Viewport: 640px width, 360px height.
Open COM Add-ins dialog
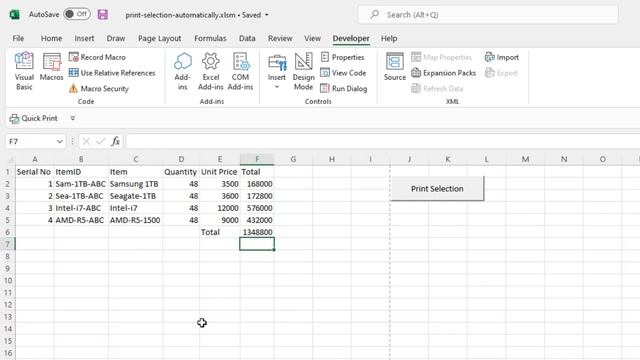click(x=240, y=71)
